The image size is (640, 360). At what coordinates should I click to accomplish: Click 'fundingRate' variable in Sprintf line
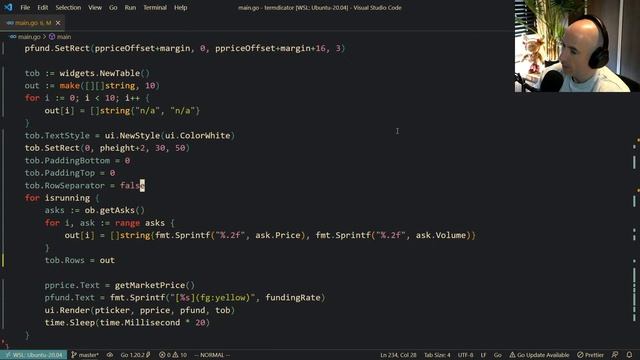click(293, 298)
